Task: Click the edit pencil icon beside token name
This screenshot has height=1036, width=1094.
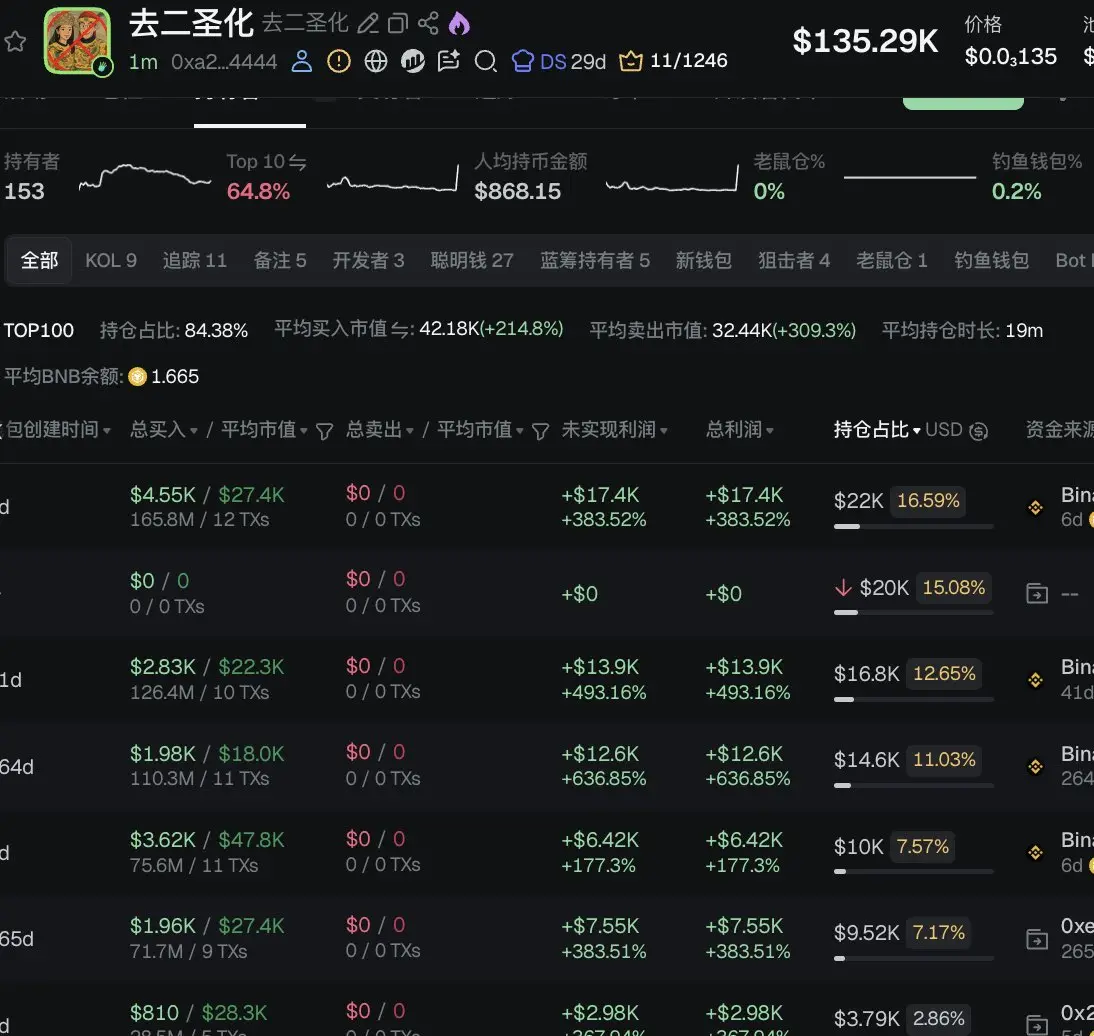Action: pos(368,24)
